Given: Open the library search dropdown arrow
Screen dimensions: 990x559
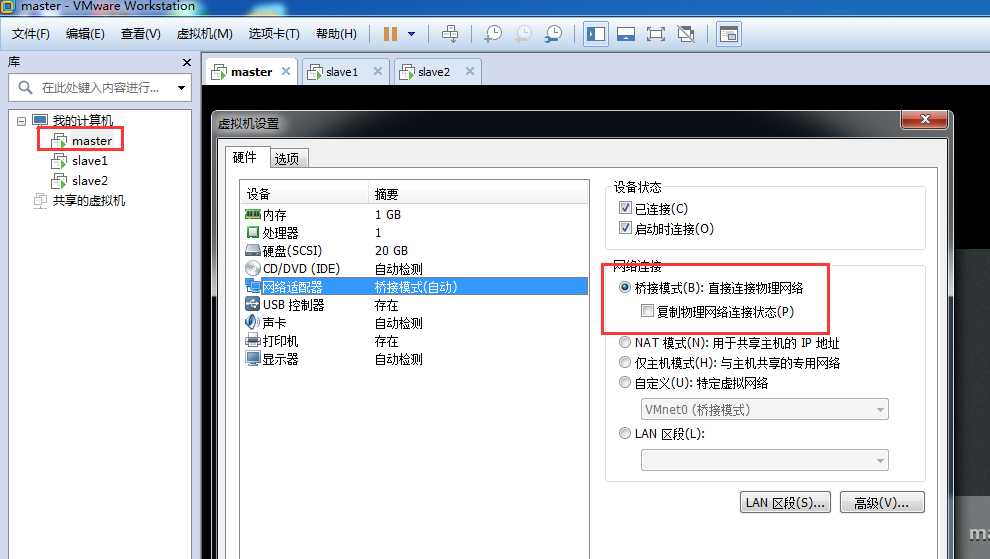Looking at the screenshot, I should point(181,87).
